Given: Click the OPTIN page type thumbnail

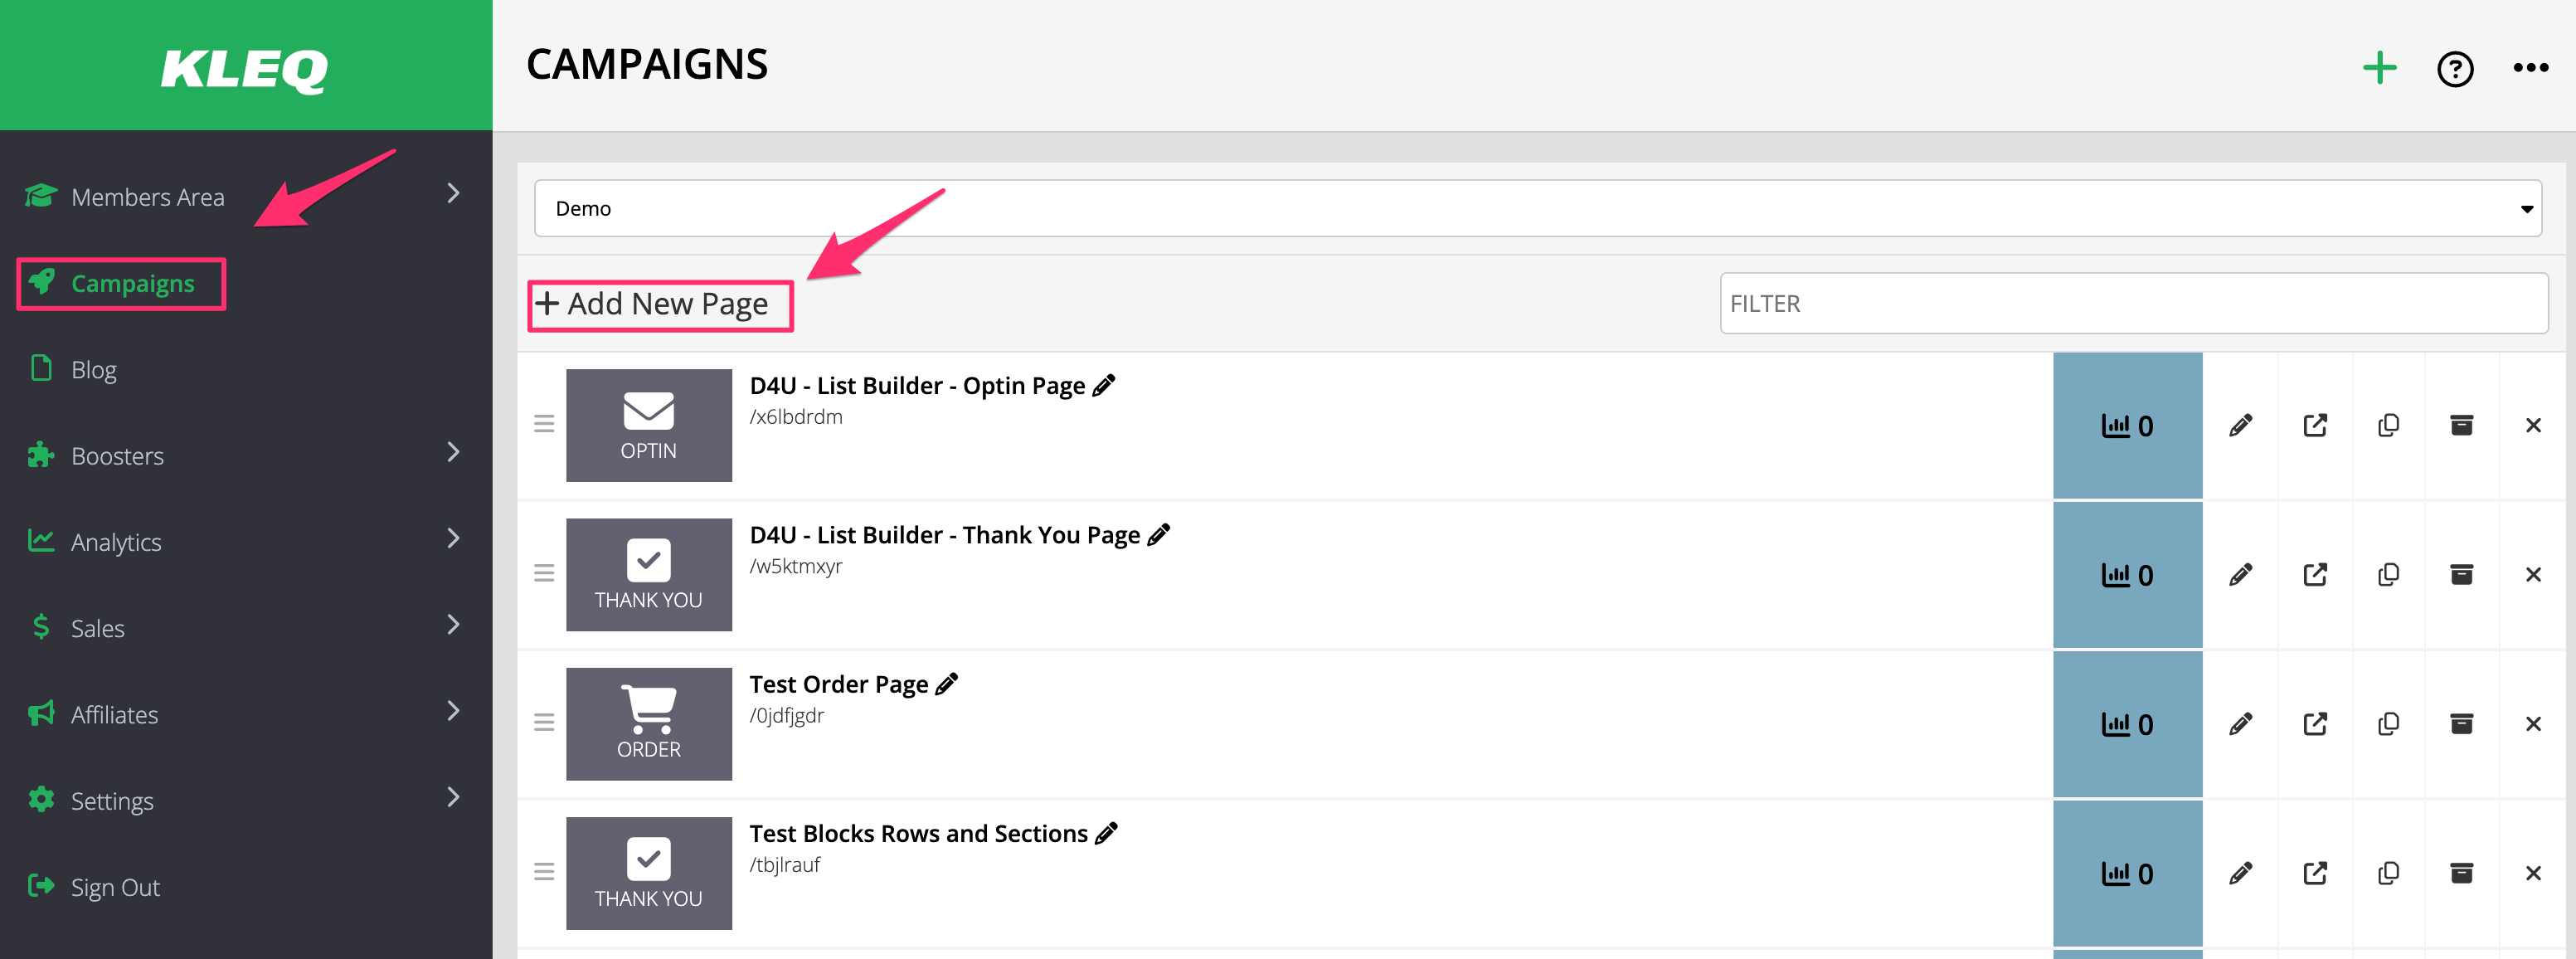Looking at the screenshot, I should pyautogui.click(x=649, y=425).
